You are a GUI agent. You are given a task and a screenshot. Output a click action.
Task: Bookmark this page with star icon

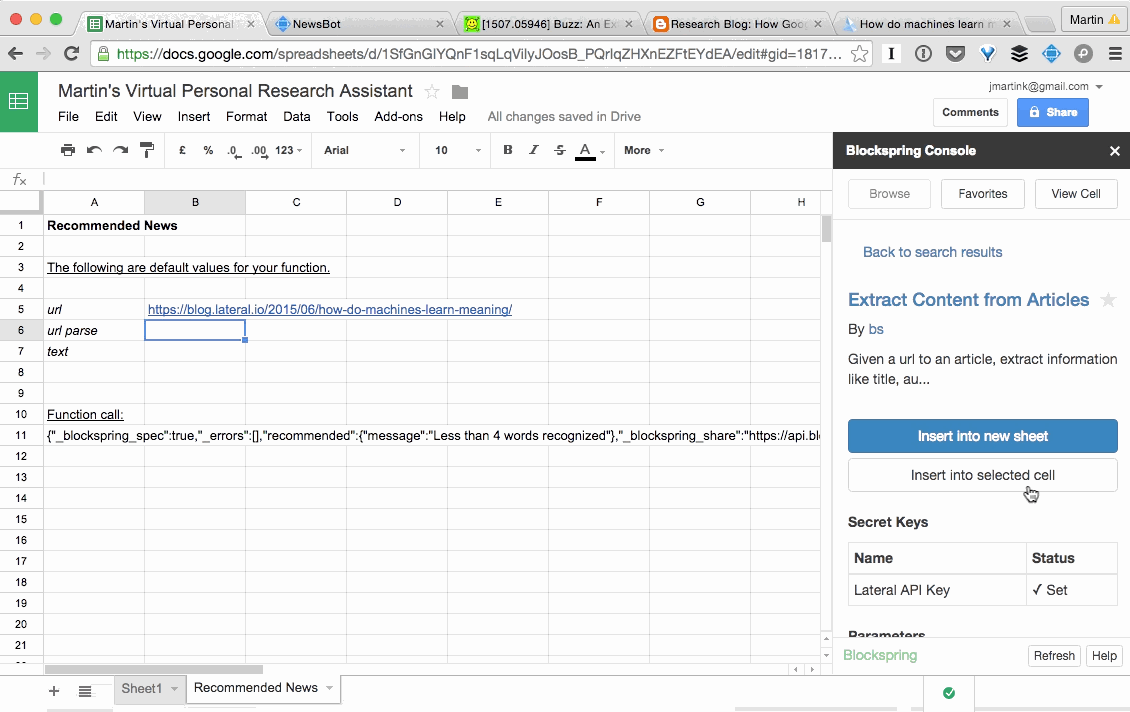859,53
